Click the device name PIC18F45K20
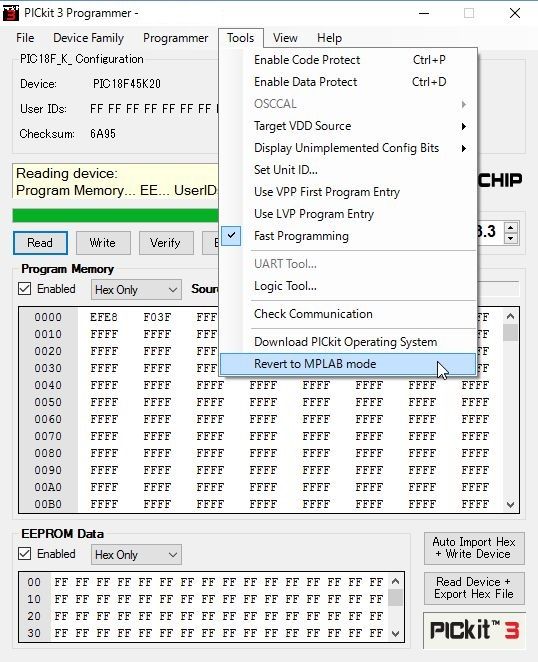This screenshot has width=538, height=662. (127, 84)
